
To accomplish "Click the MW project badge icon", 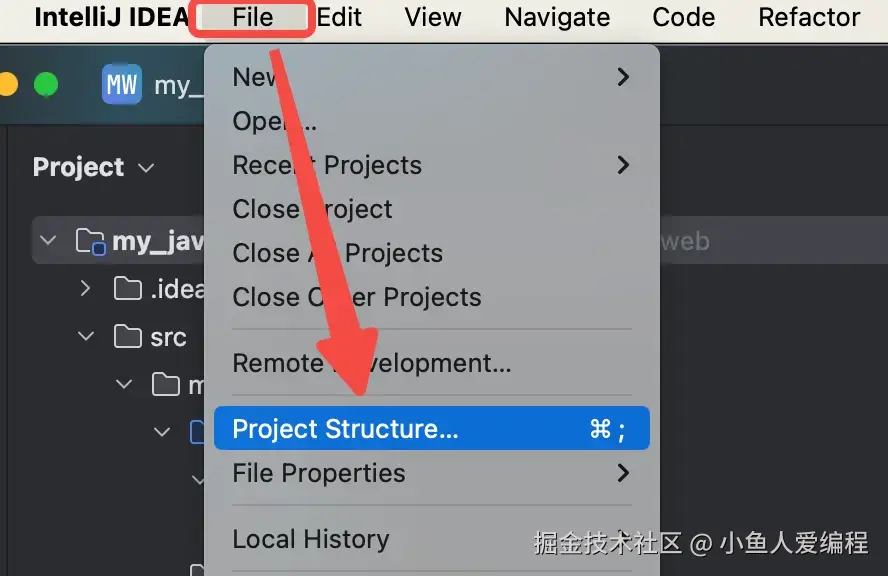I will [122, 85].
